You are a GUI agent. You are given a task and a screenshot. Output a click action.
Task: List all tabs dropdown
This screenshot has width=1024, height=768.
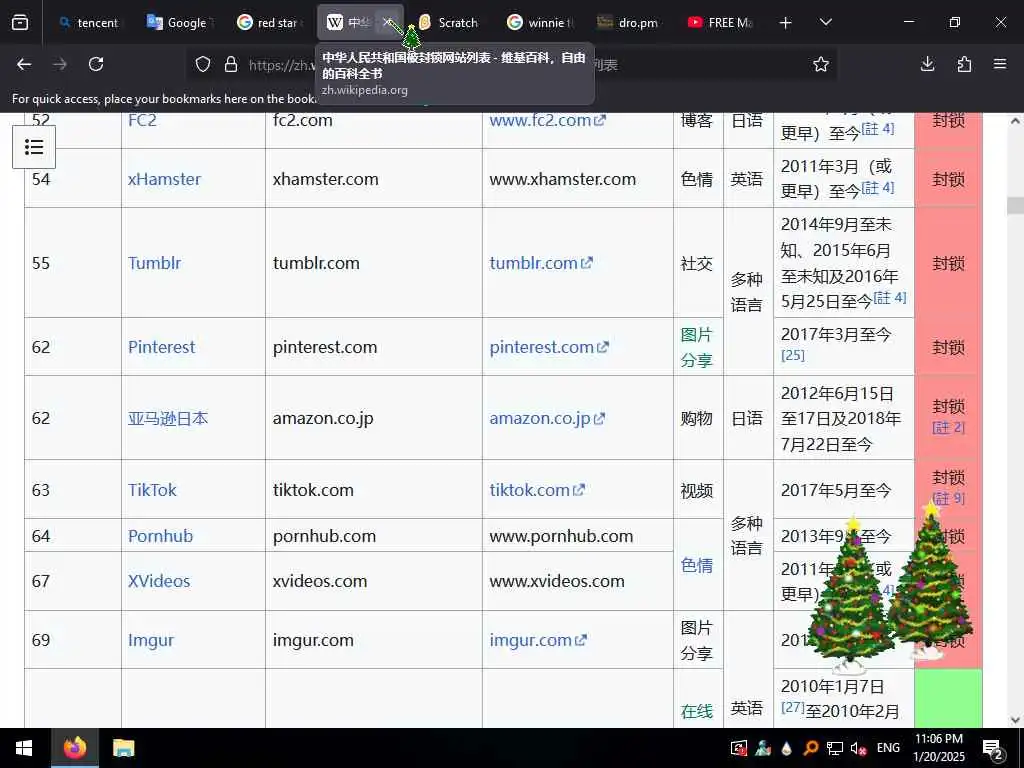click(x=825, y=23)
